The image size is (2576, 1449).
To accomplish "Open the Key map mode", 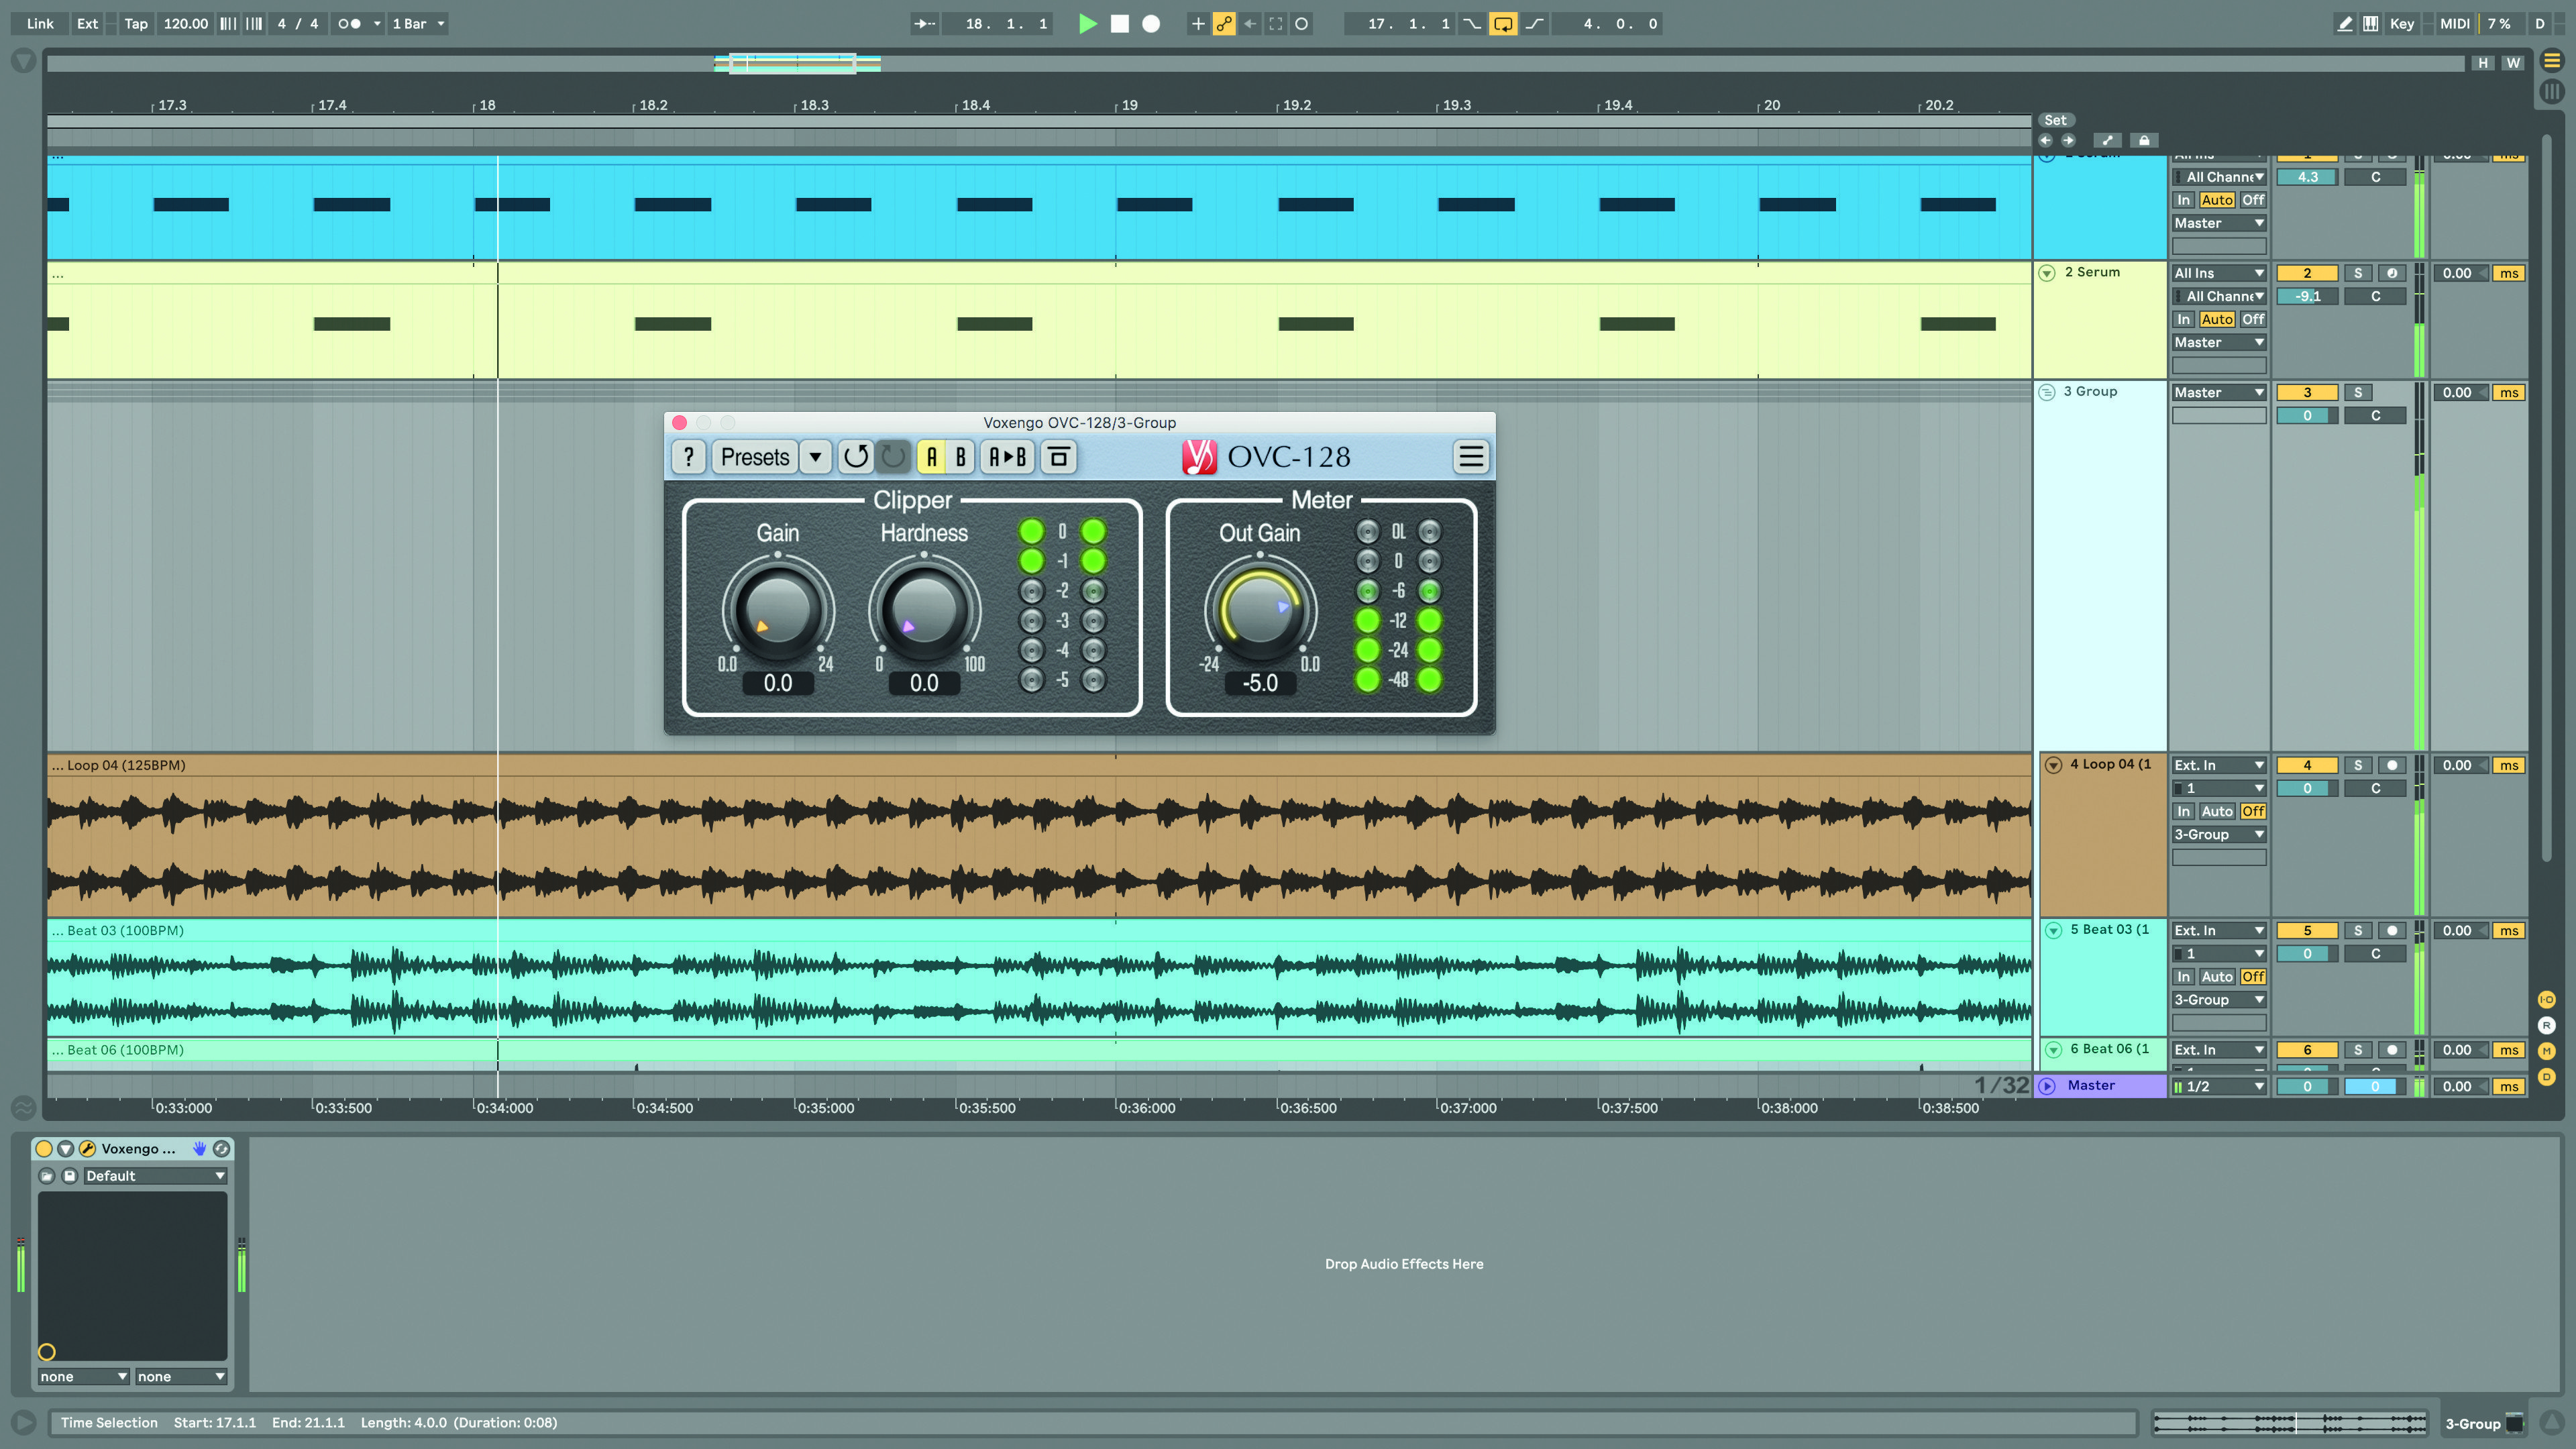I will (2401, 24).
